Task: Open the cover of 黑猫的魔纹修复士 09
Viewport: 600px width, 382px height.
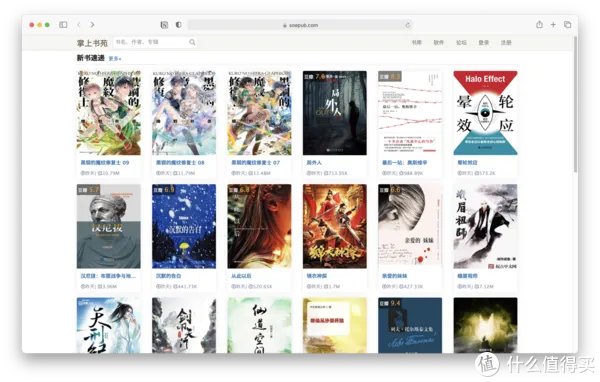Action: click(109, 113)
